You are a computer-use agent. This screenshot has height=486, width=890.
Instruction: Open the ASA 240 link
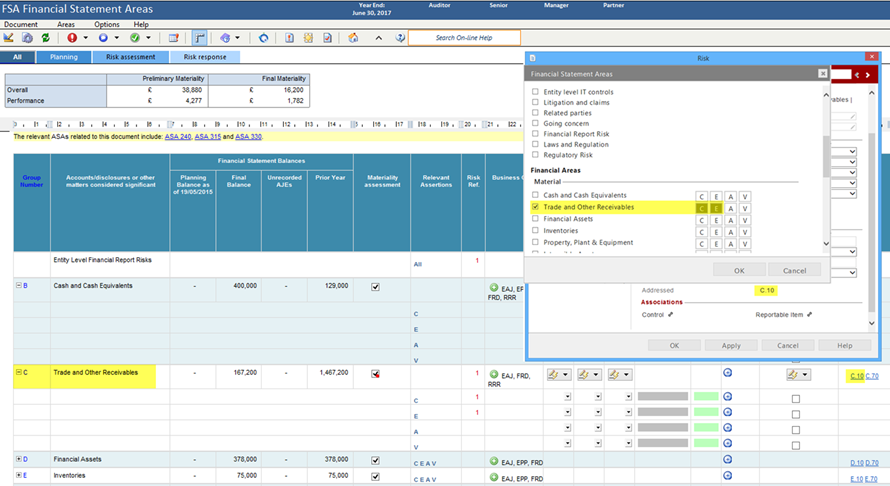point(178,136)
